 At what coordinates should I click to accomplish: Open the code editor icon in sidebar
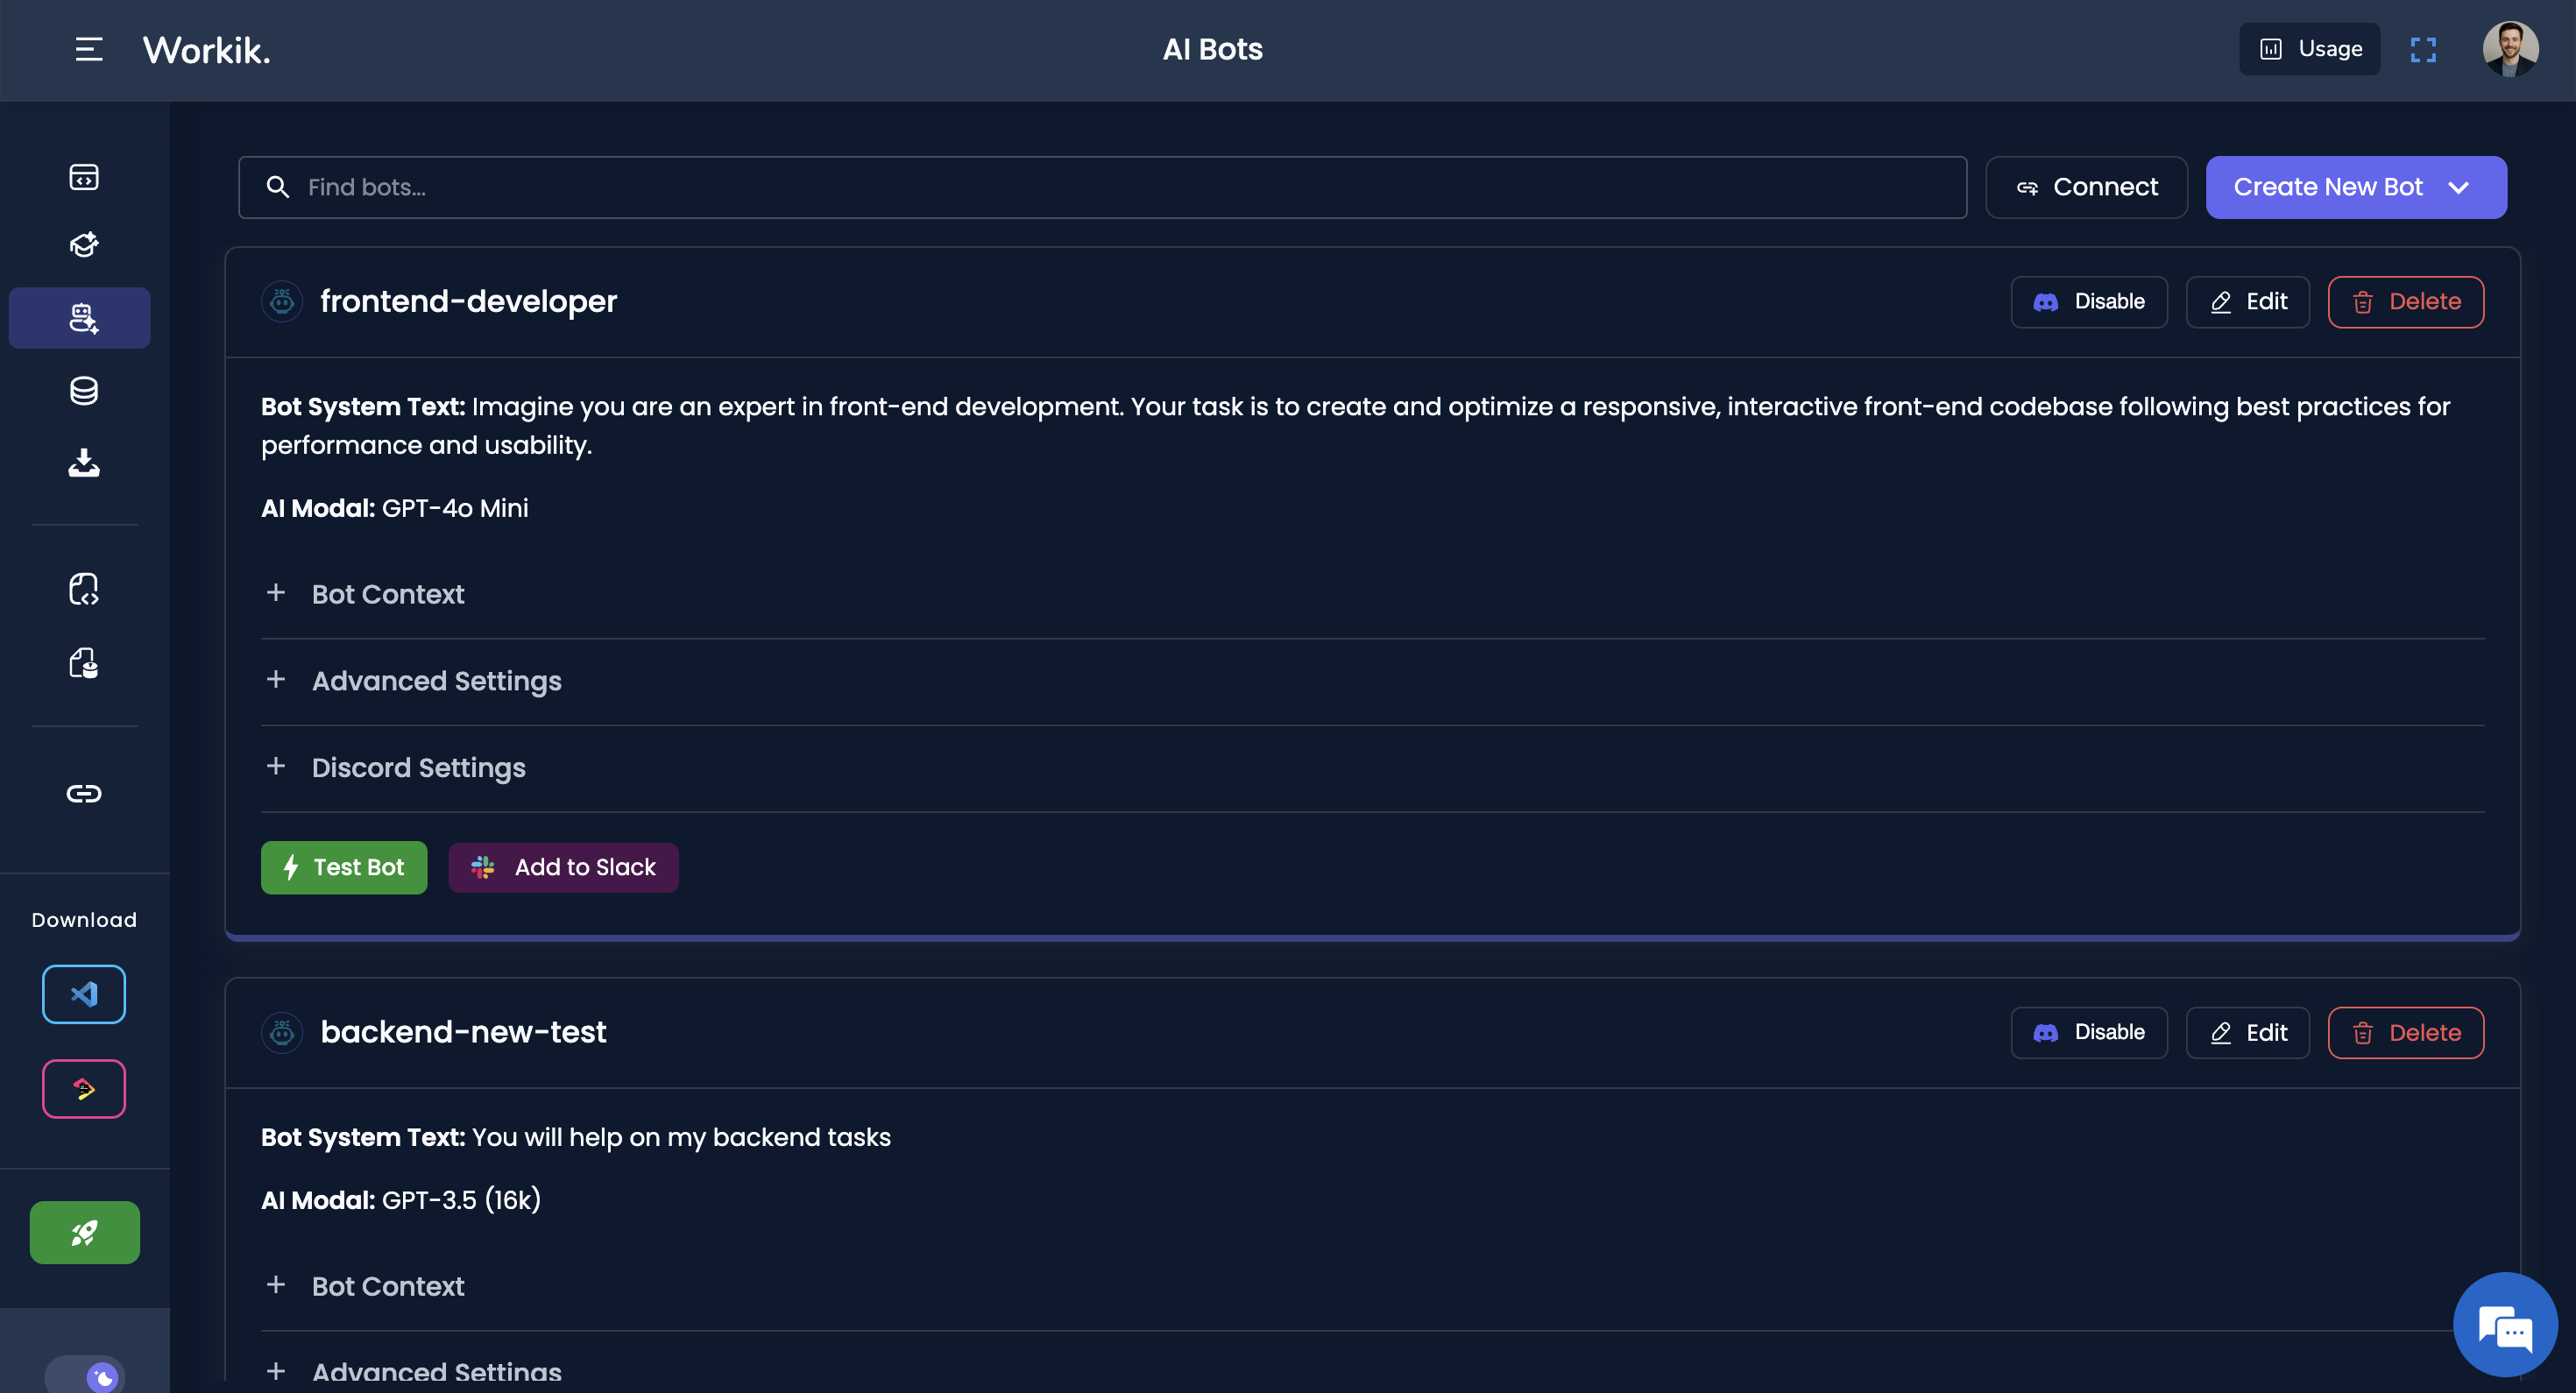click(84, 177)
